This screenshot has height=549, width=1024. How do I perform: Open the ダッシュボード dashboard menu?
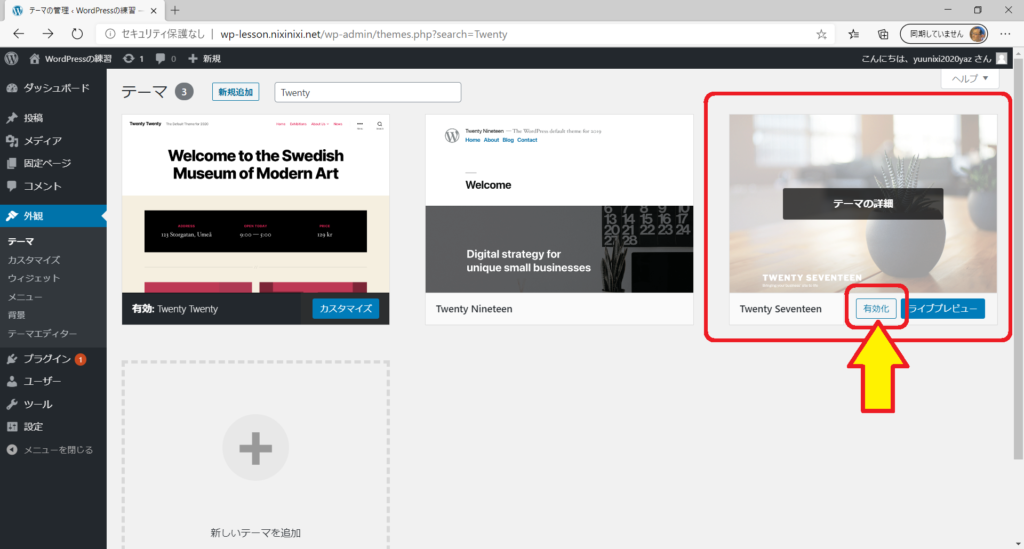point(56,87)
